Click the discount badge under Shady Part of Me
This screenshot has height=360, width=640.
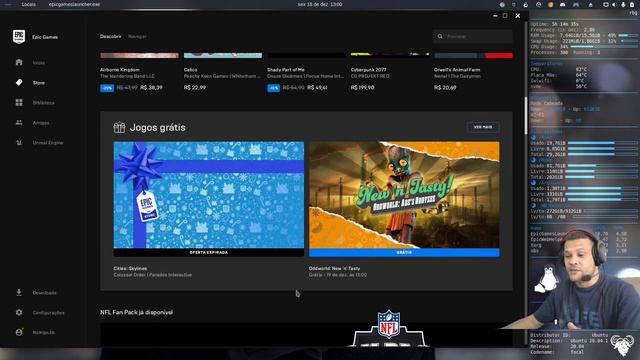(273, 88)
